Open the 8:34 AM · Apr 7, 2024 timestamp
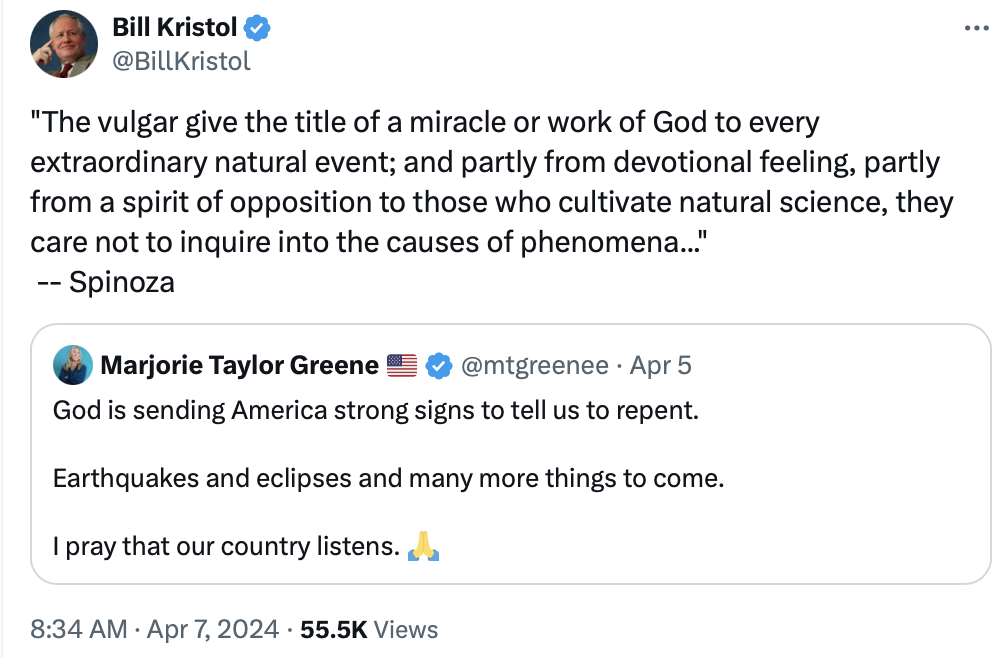Screen dimensions: 1008x658 pos(153,629)
